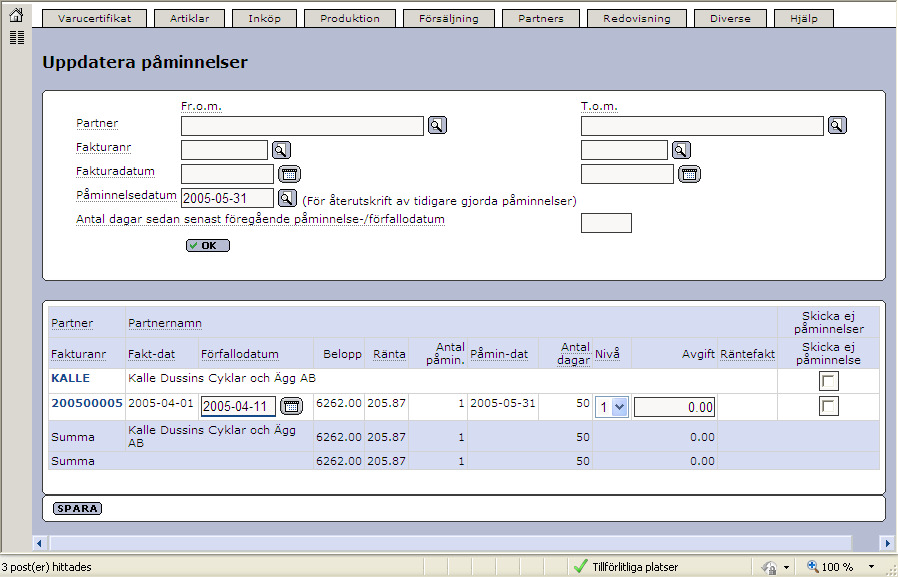
Task: Open the KALLE partner link
Action: [x=70, y=378]
